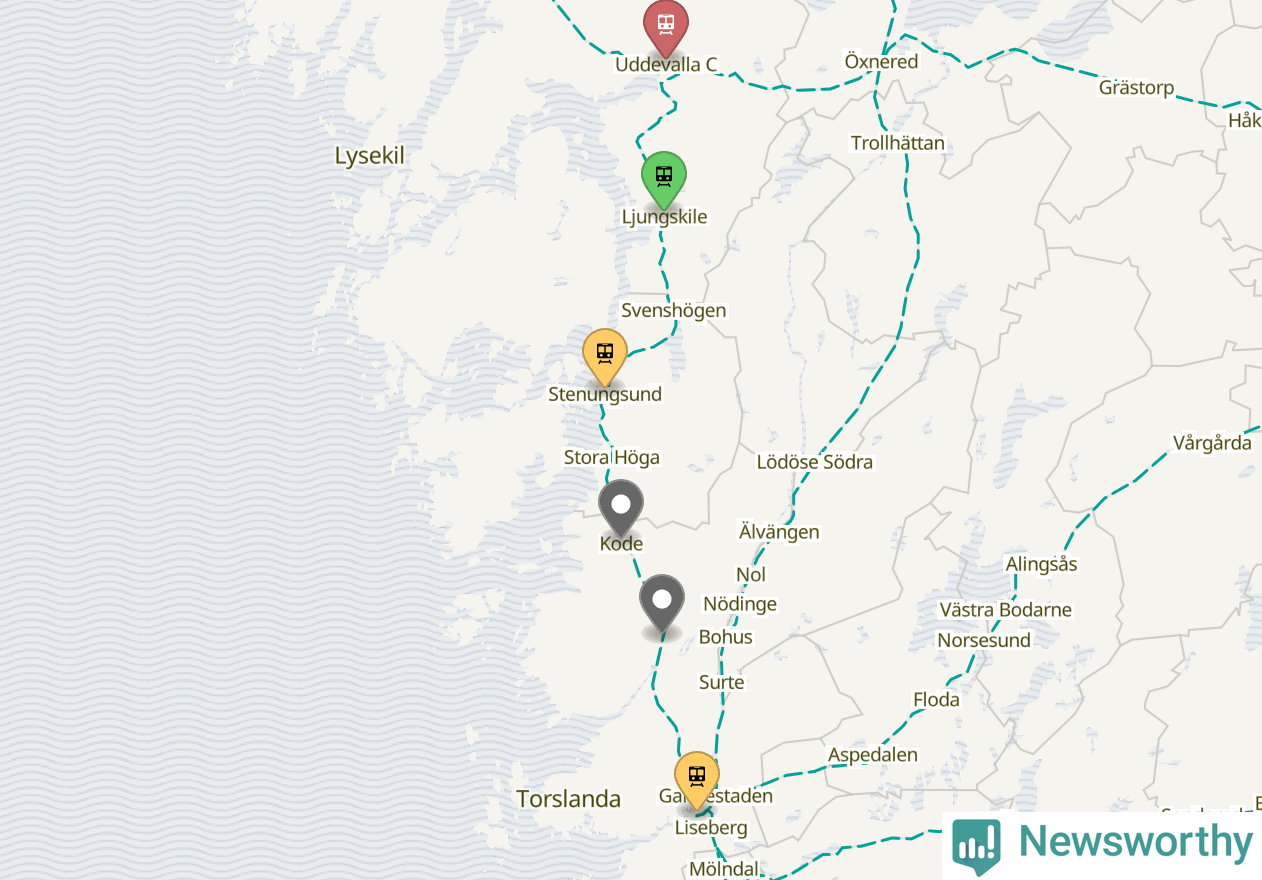Select the Lysekil town label
1262x880 pixels.
[370, 156]
